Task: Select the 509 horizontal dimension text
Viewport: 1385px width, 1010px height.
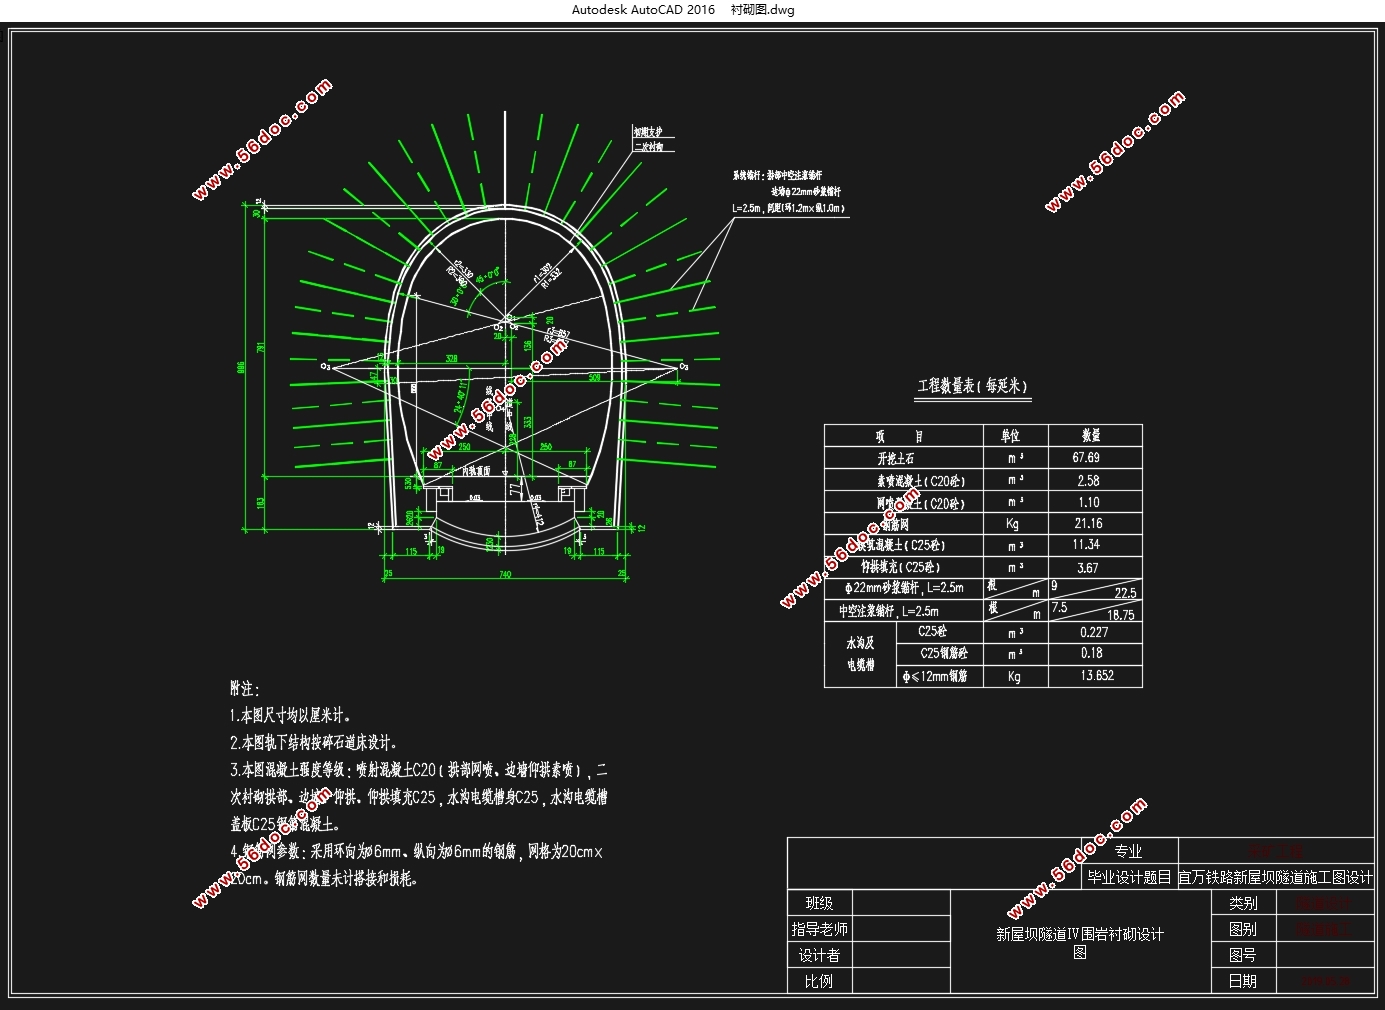Action: coord(594,378)
